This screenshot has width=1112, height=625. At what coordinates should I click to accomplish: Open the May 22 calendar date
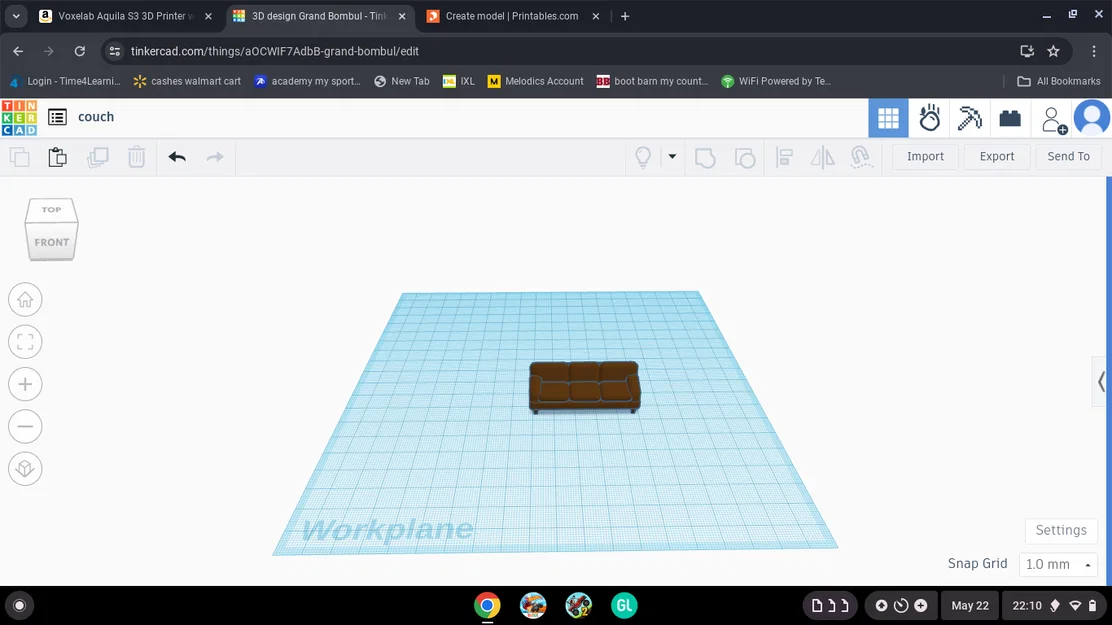(x=969, y=605)
